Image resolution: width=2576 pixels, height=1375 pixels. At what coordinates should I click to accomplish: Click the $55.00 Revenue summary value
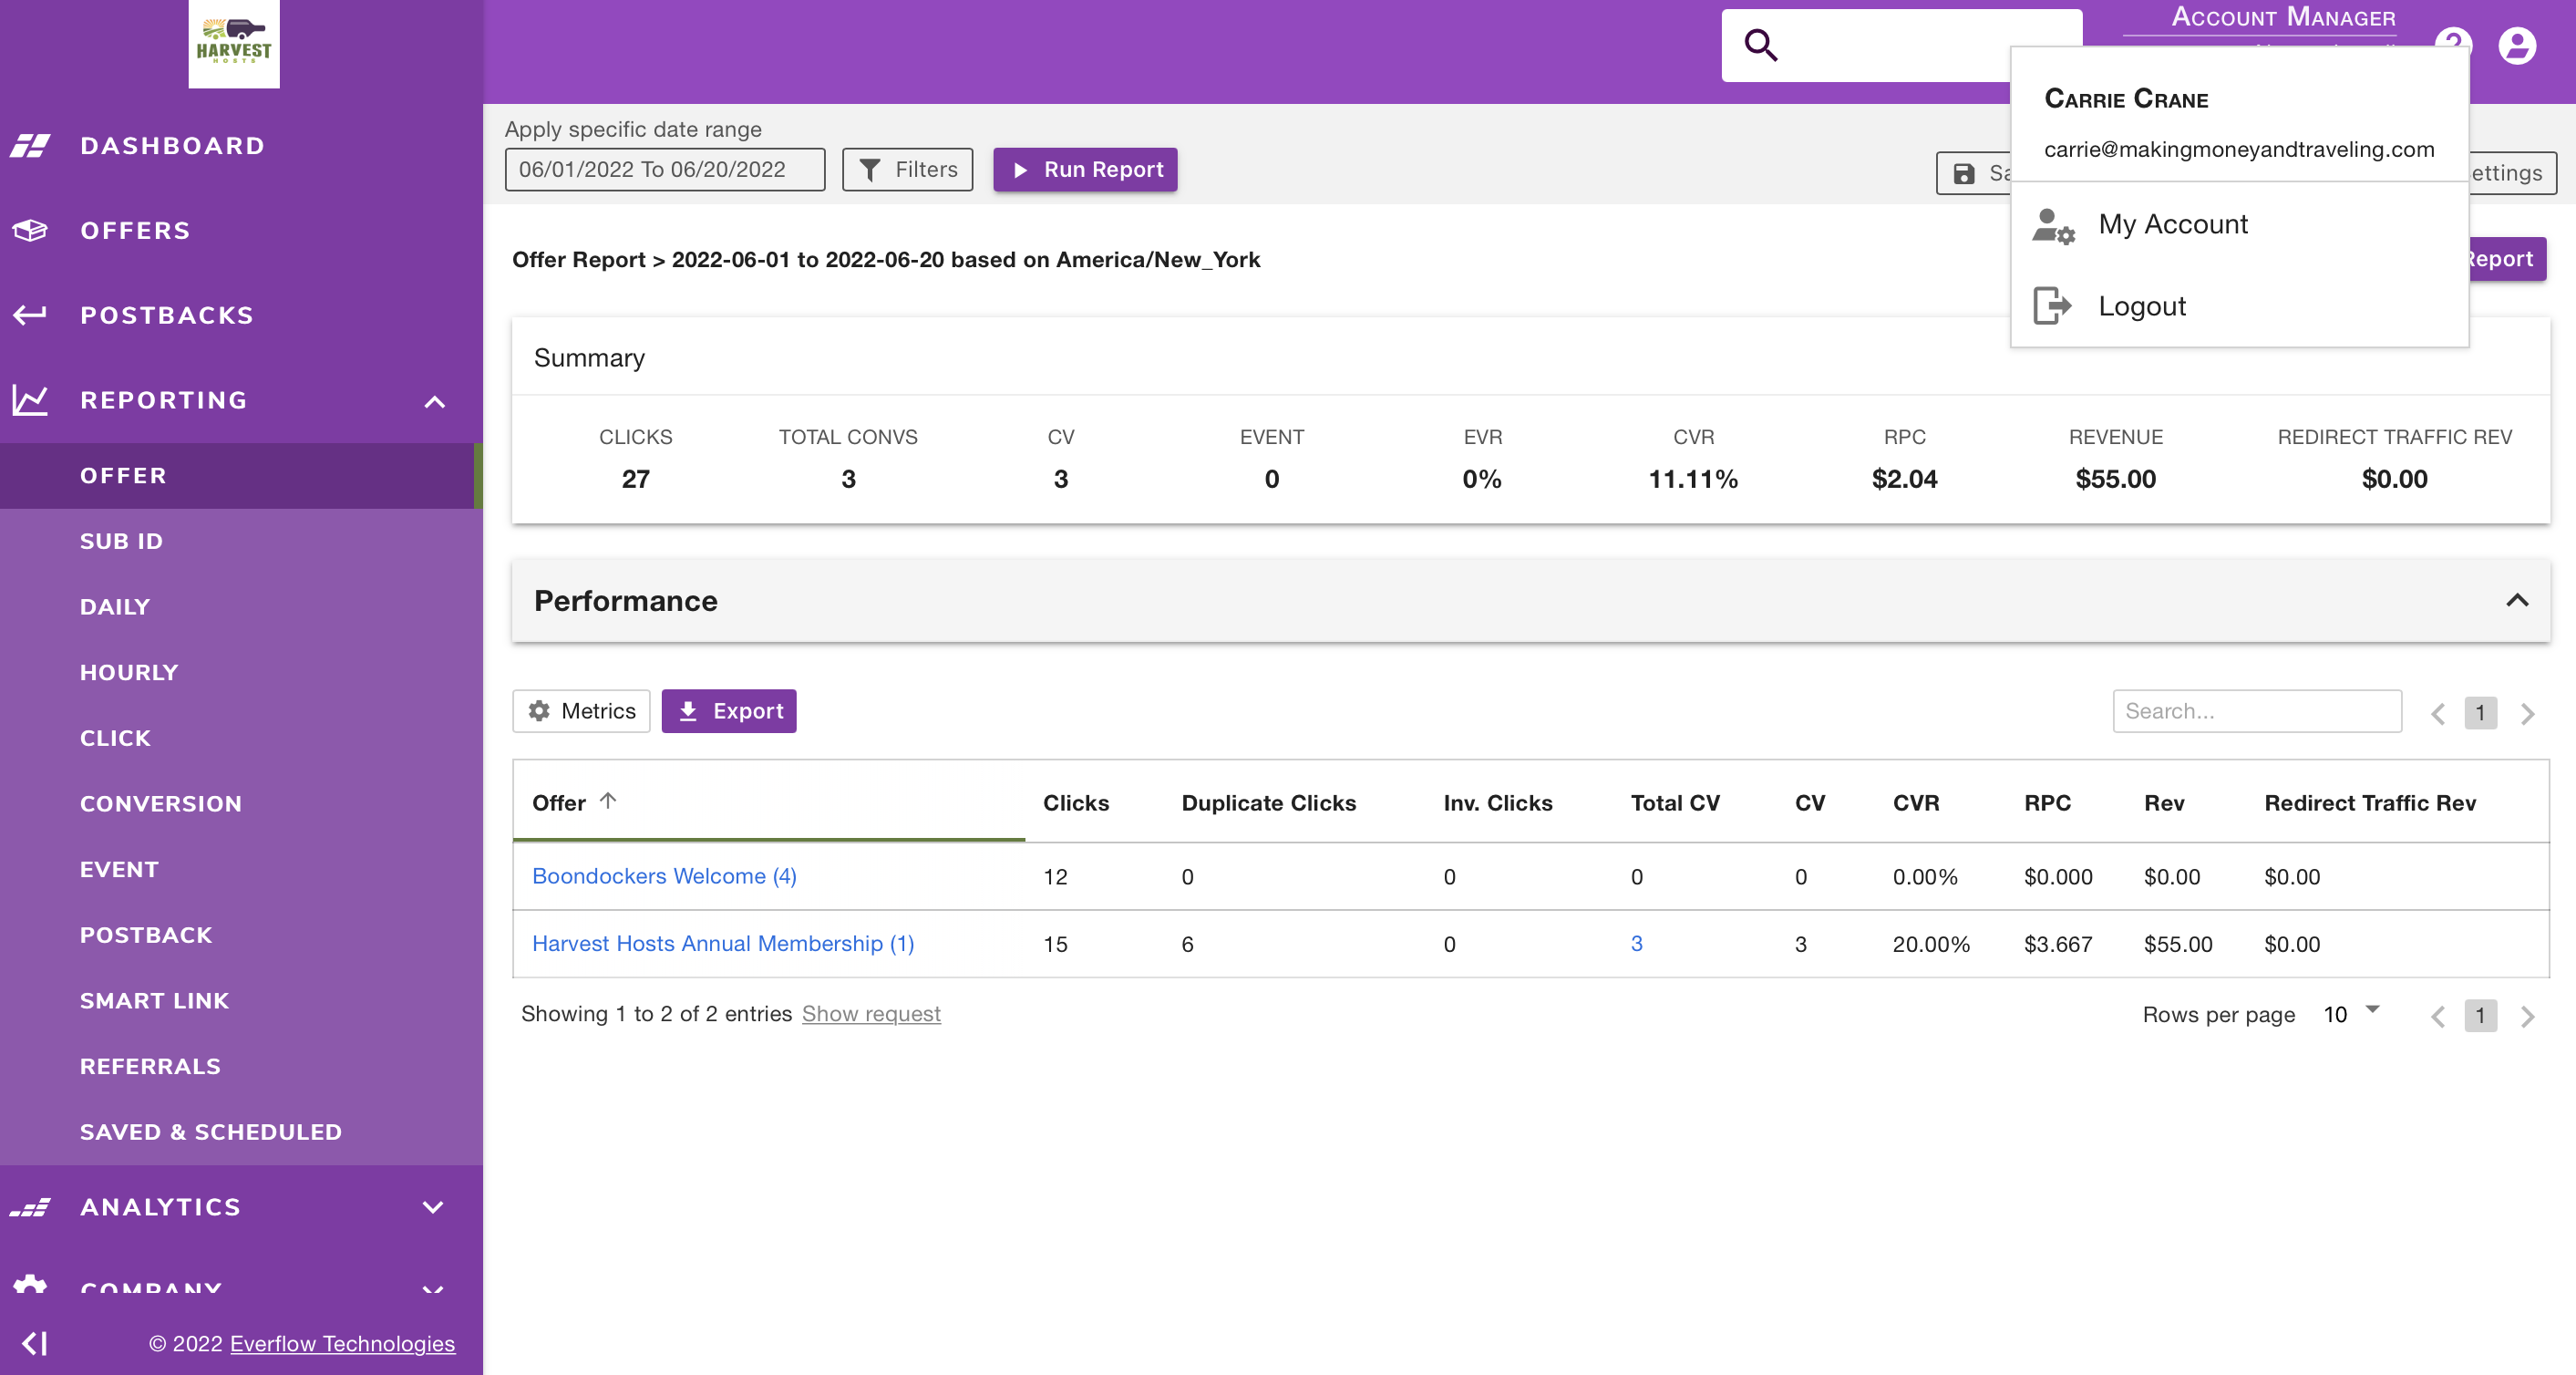(2115, 479)
